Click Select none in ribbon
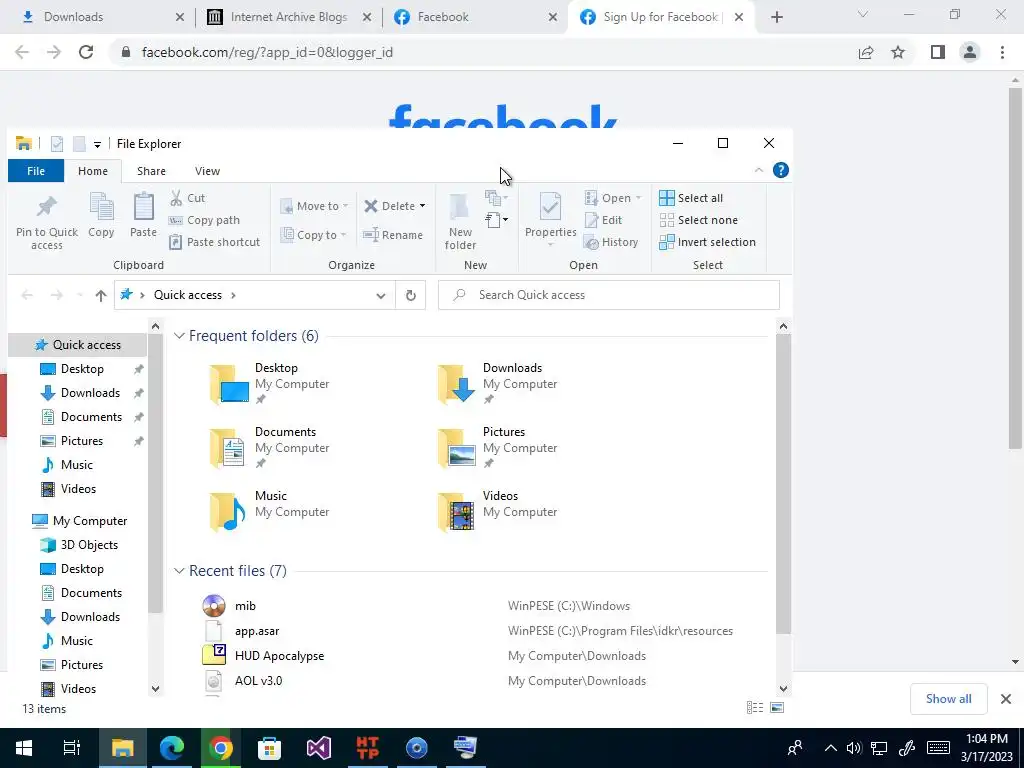Viewport: 1024px width, 768px height. pos(698,220)
